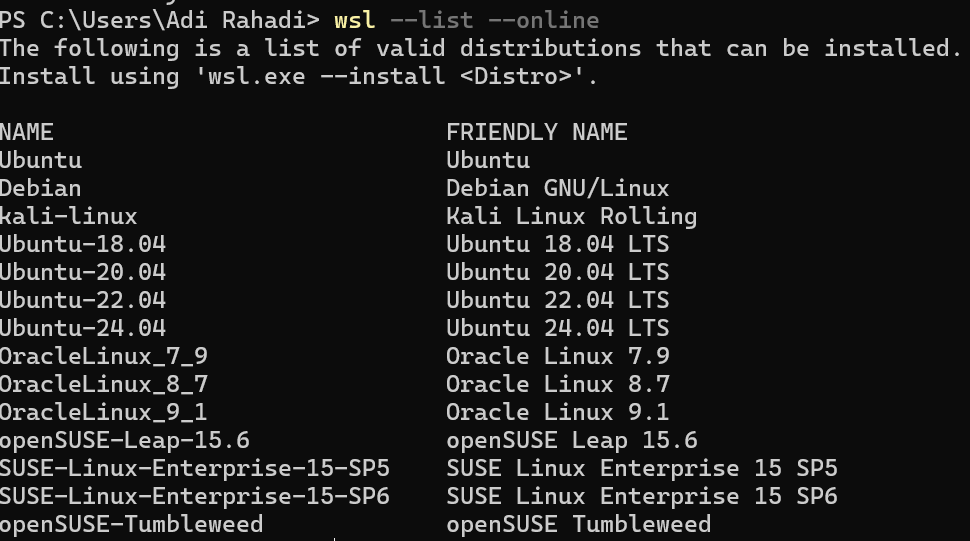
Task: Click the 'wsl' command text
Action: point(354,20)
